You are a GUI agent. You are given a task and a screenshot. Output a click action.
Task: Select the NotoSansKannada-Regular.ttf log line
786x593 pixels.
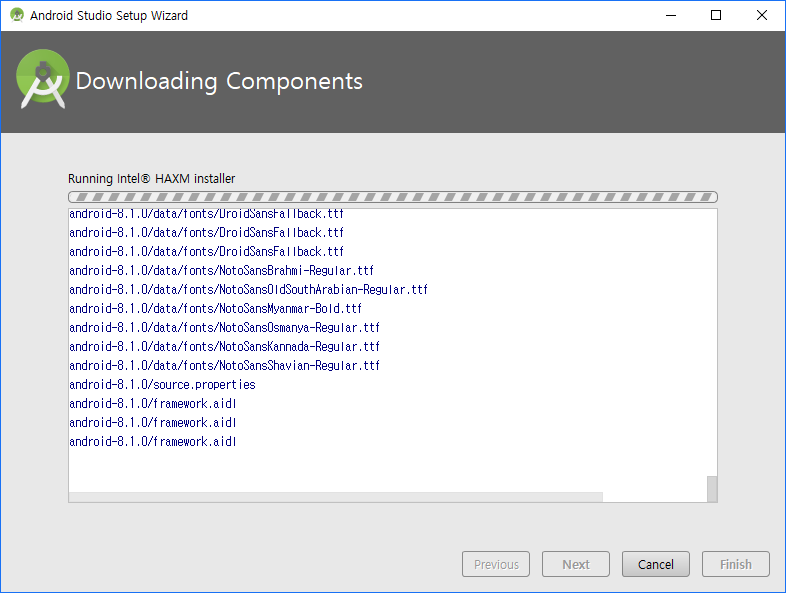(x=225, y=347)
